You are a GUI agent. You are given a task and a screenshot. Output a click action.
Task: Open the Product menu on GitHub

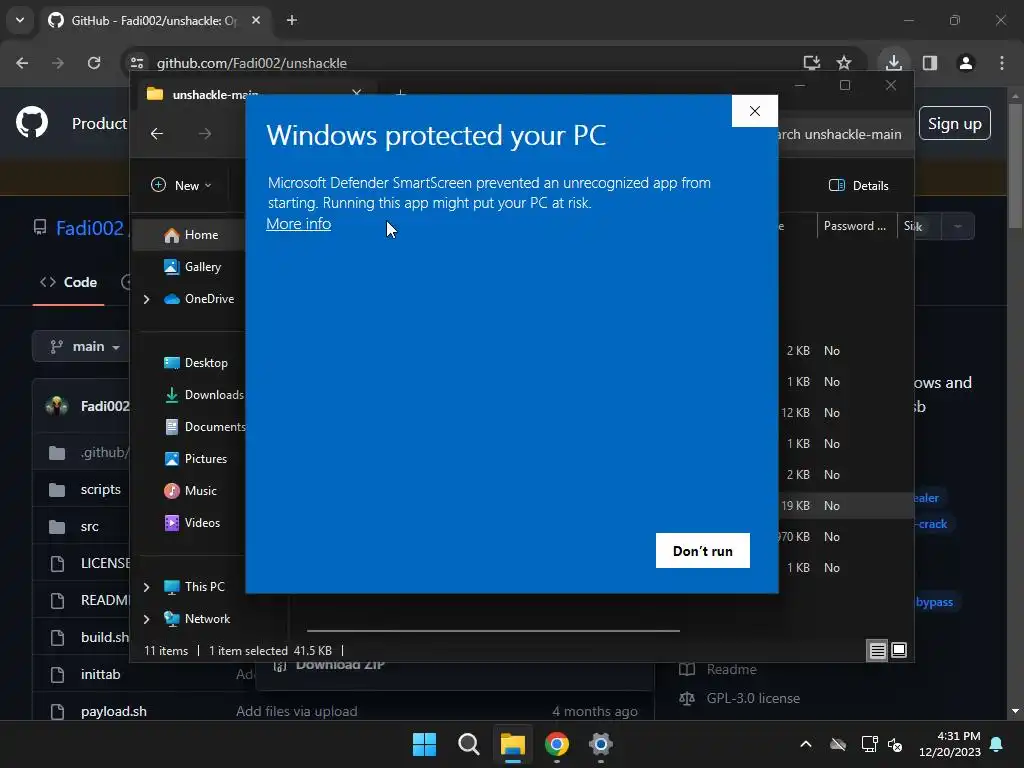click(99, 123)
